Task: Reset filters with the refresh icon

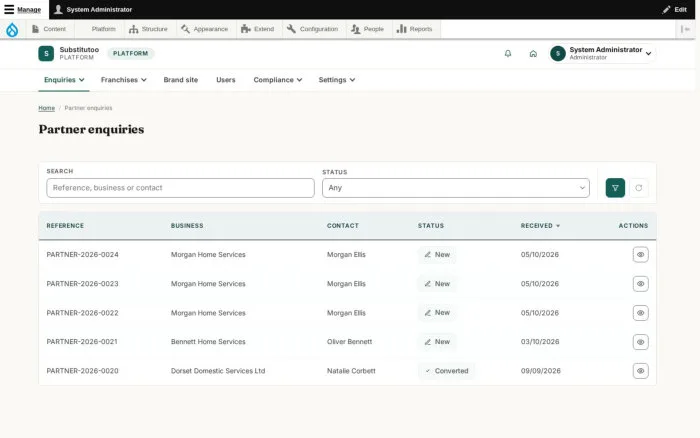Action: 639,188
